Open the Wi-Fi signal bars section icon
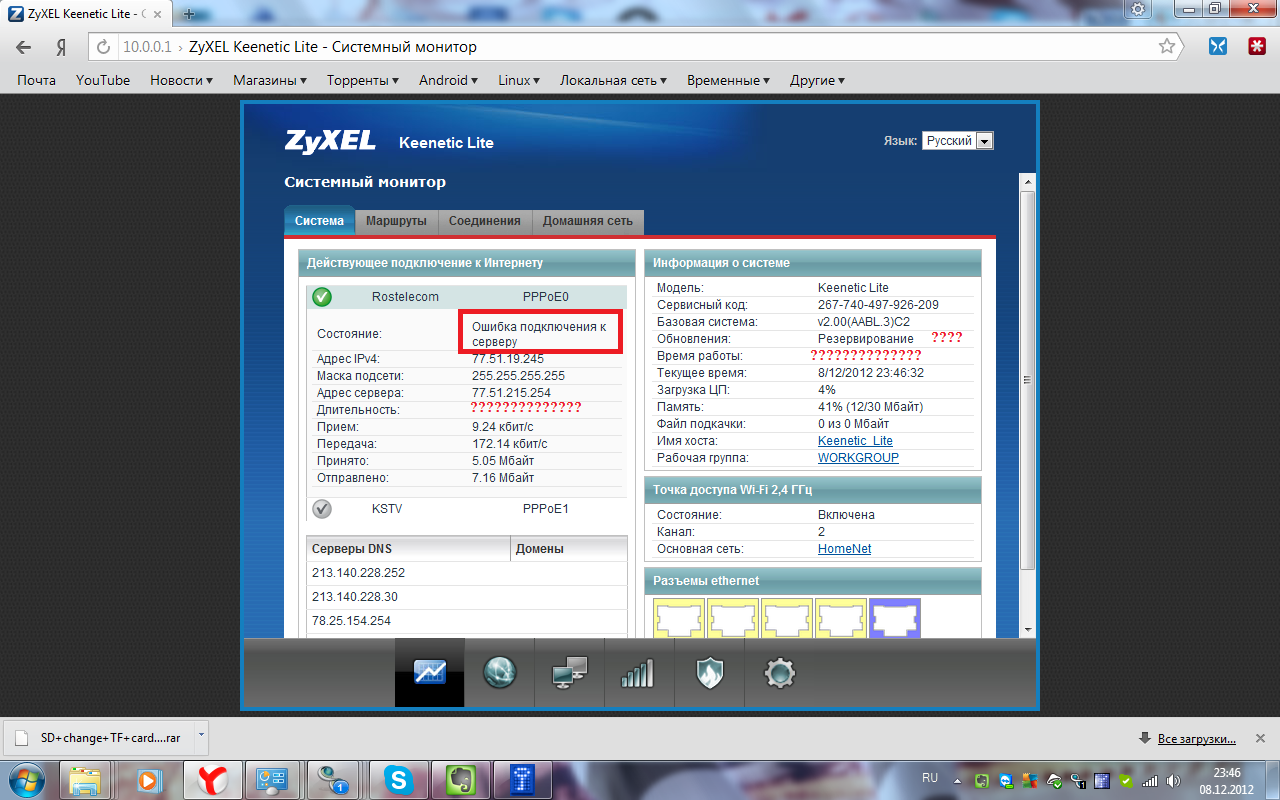The width and height of the screenshot is (1280, 800). click(637, 673)
